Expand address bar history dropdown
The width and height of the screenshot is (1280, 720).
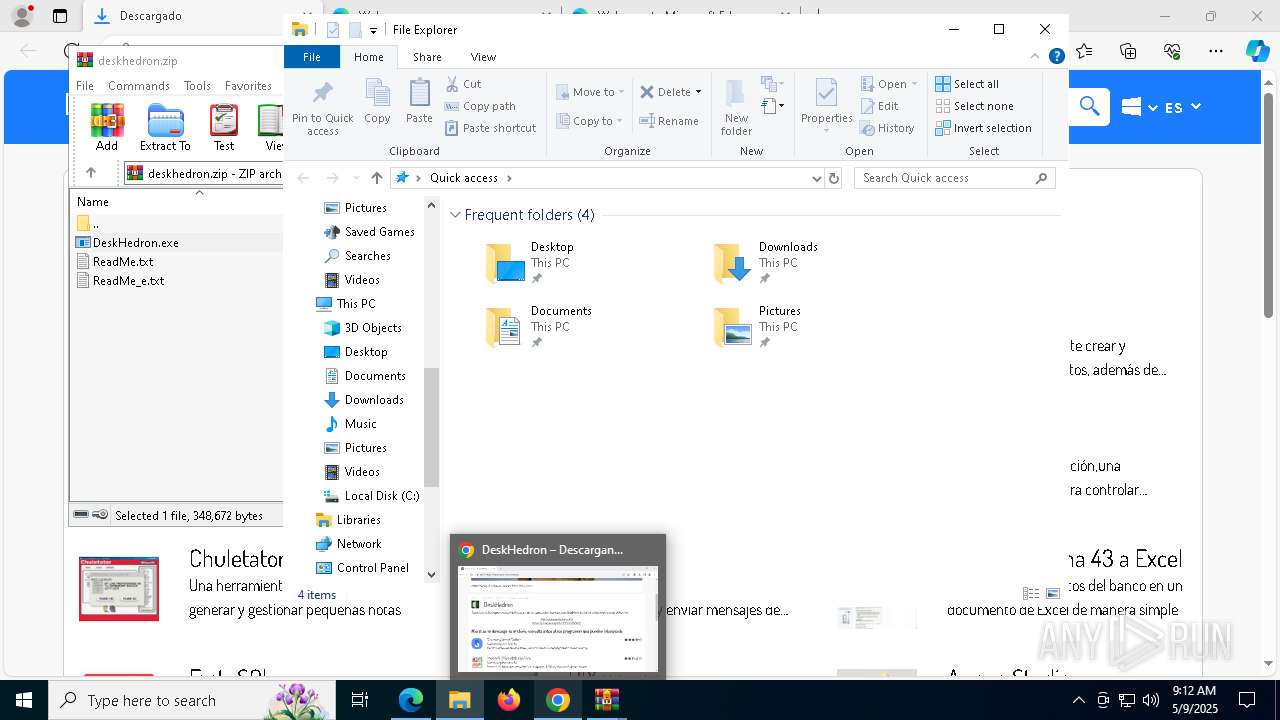(817, 178)
